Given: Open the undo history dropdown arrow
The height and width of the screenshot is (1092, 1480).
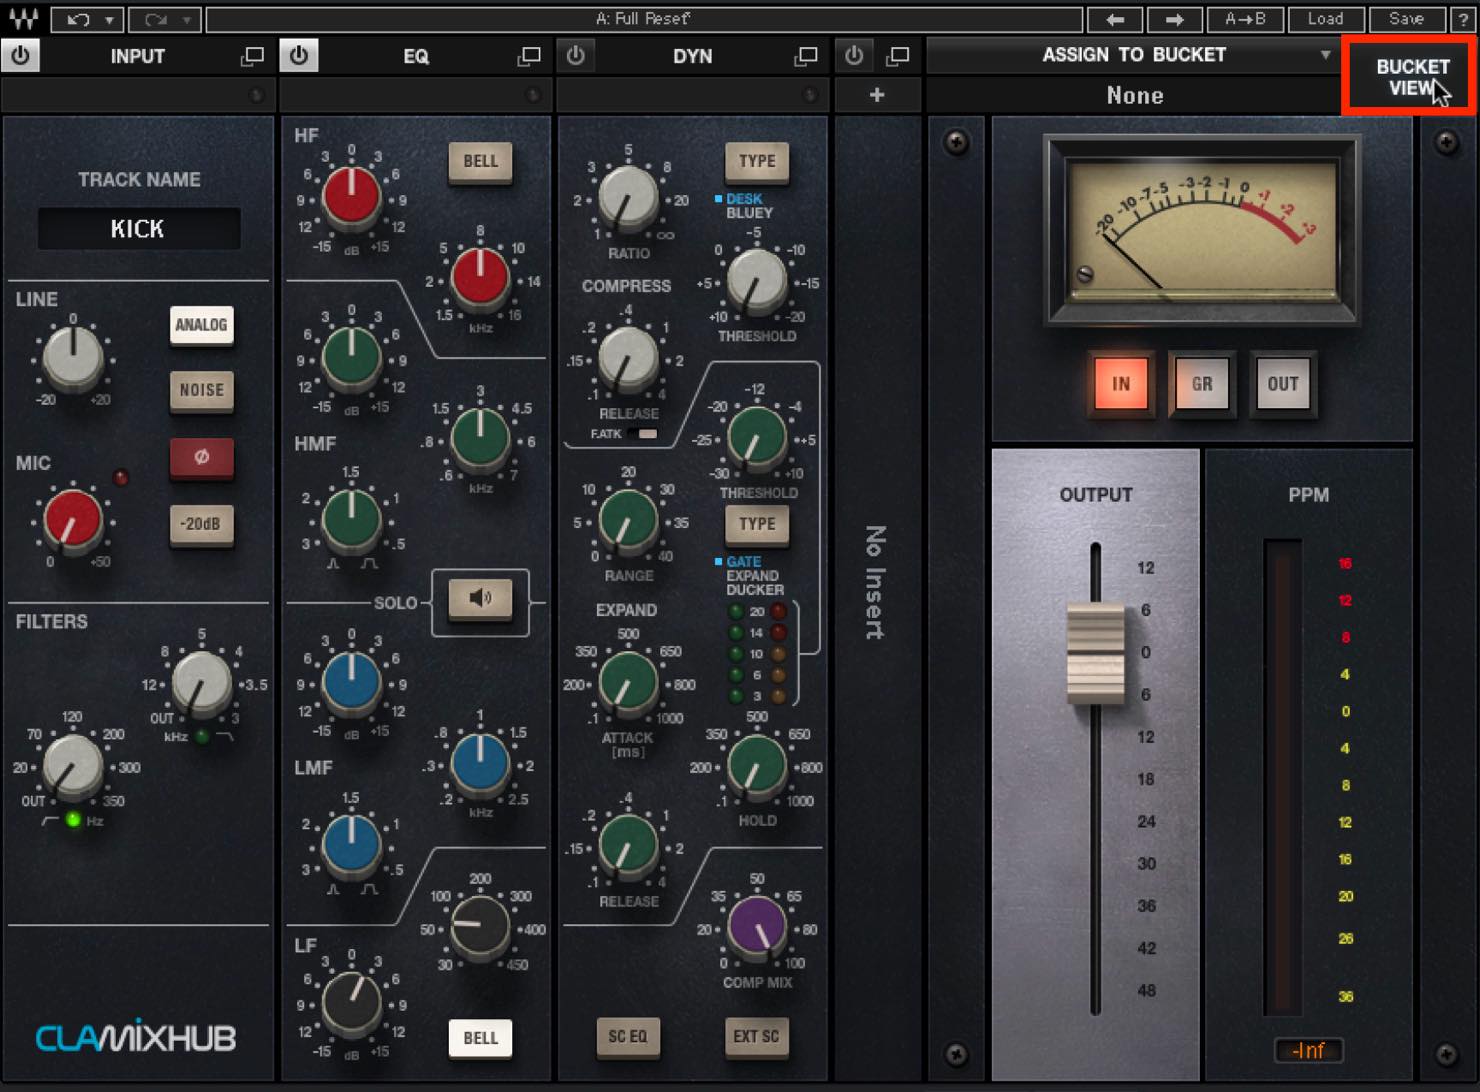Looking at the screenshot, I should tap(108, 19).
